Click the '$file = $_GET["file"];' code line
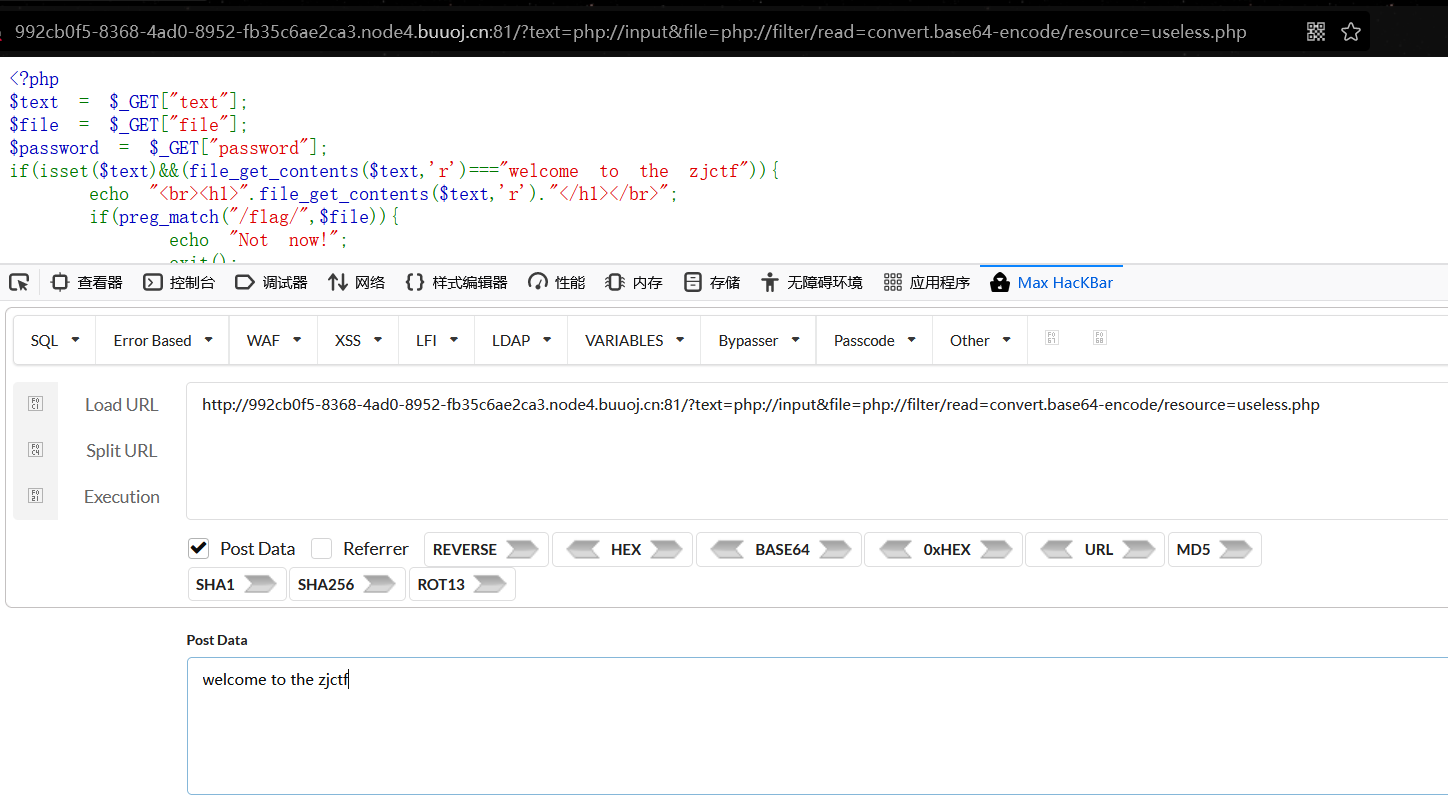The height and width of the screenshot is (796, 1448). point(128,125)
